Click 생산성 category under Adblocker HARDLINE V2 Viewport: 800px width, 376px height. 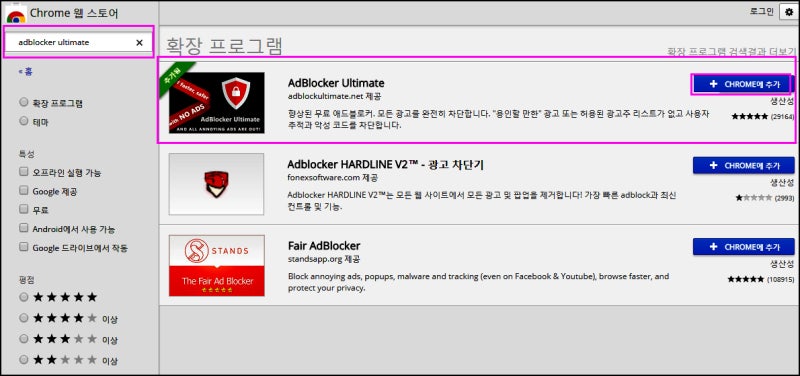coord(782,183)
